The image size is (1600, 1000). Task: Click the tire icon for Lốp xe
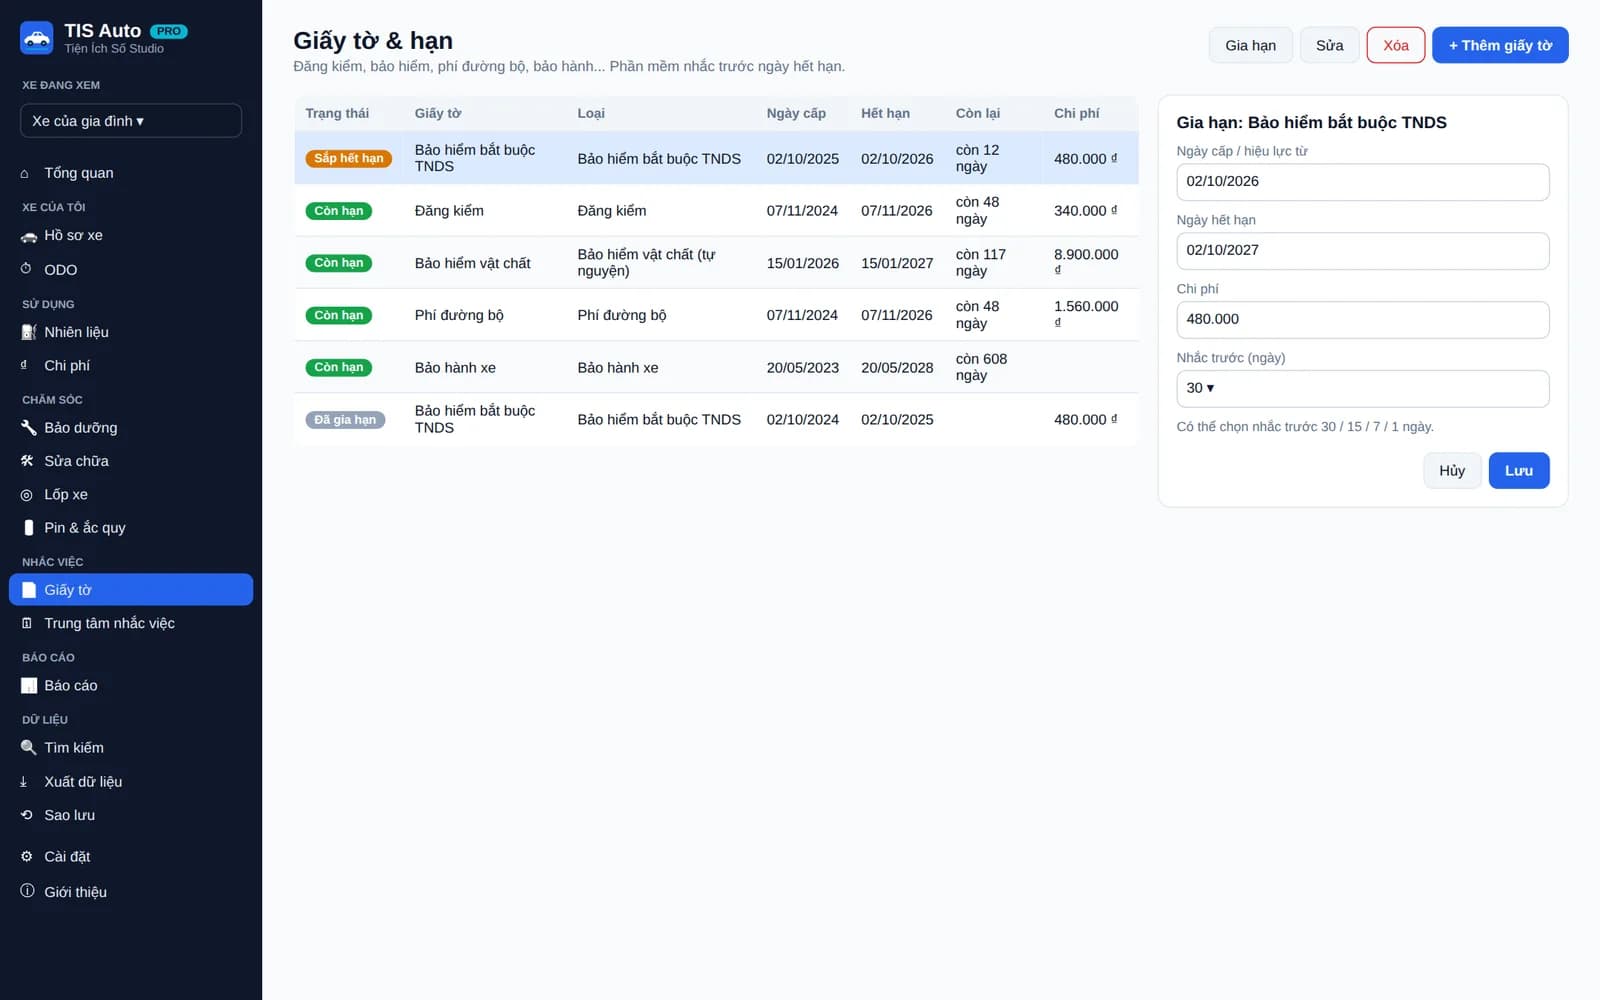(x=26, y=495)
